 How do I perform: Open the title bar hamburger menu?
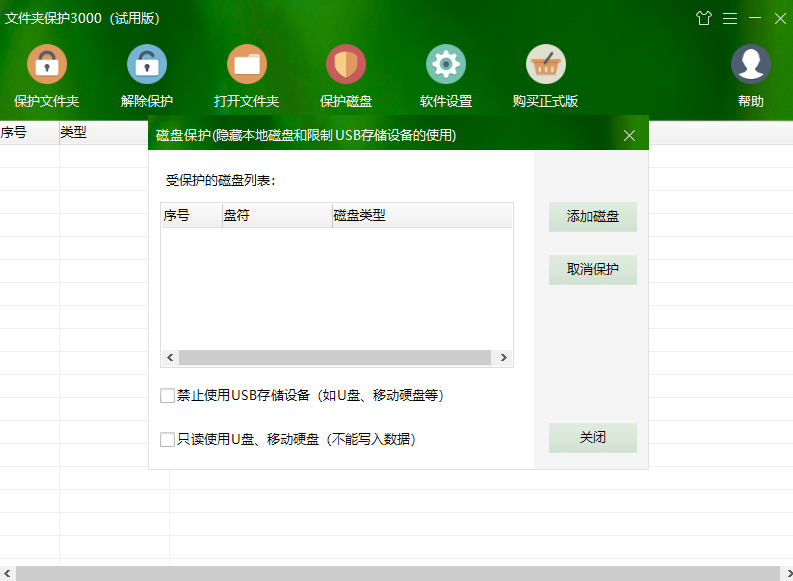point(730,18)
